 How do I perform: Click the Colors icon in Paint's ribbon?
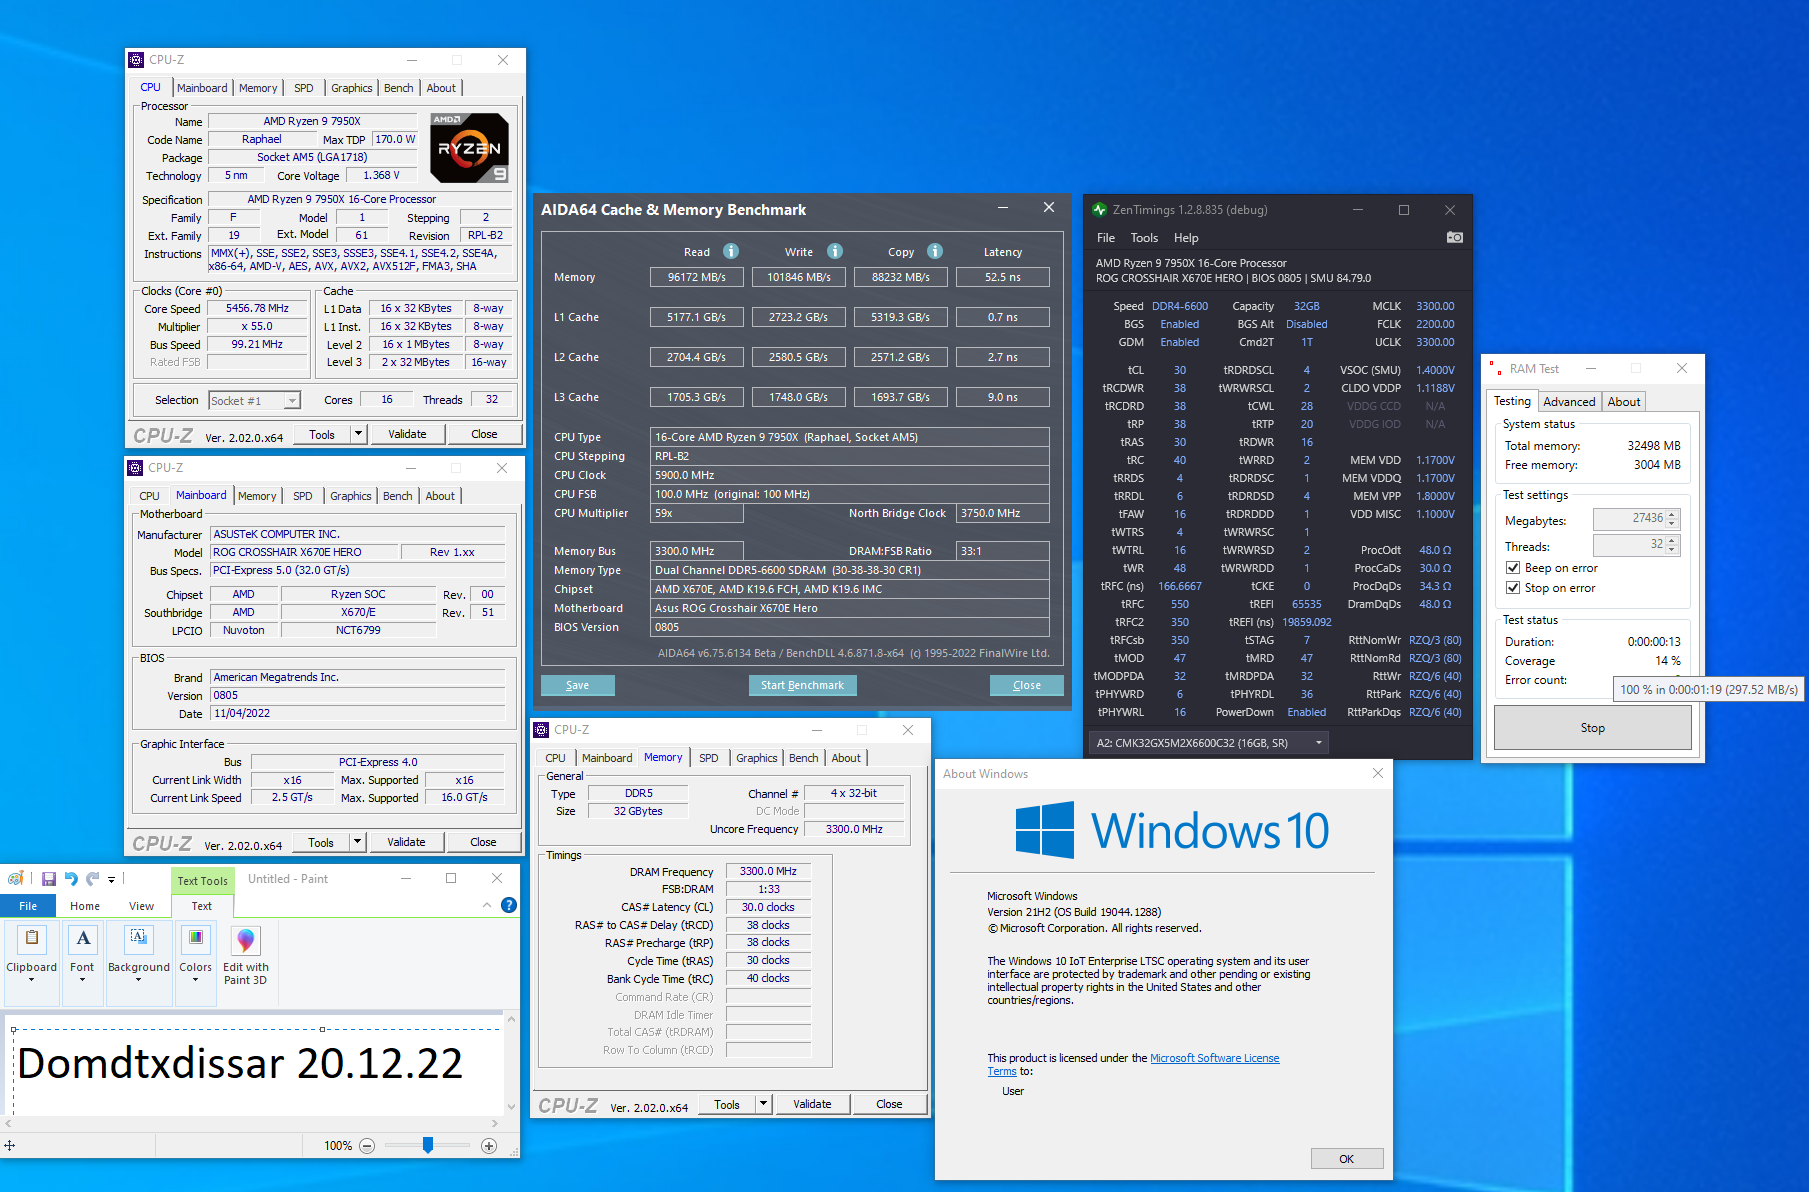(x=196, y=939)
